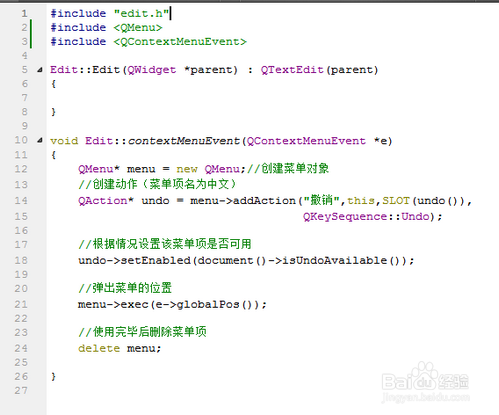
Task: Click menu->exec on line 21
Action: tap(113, 304)
